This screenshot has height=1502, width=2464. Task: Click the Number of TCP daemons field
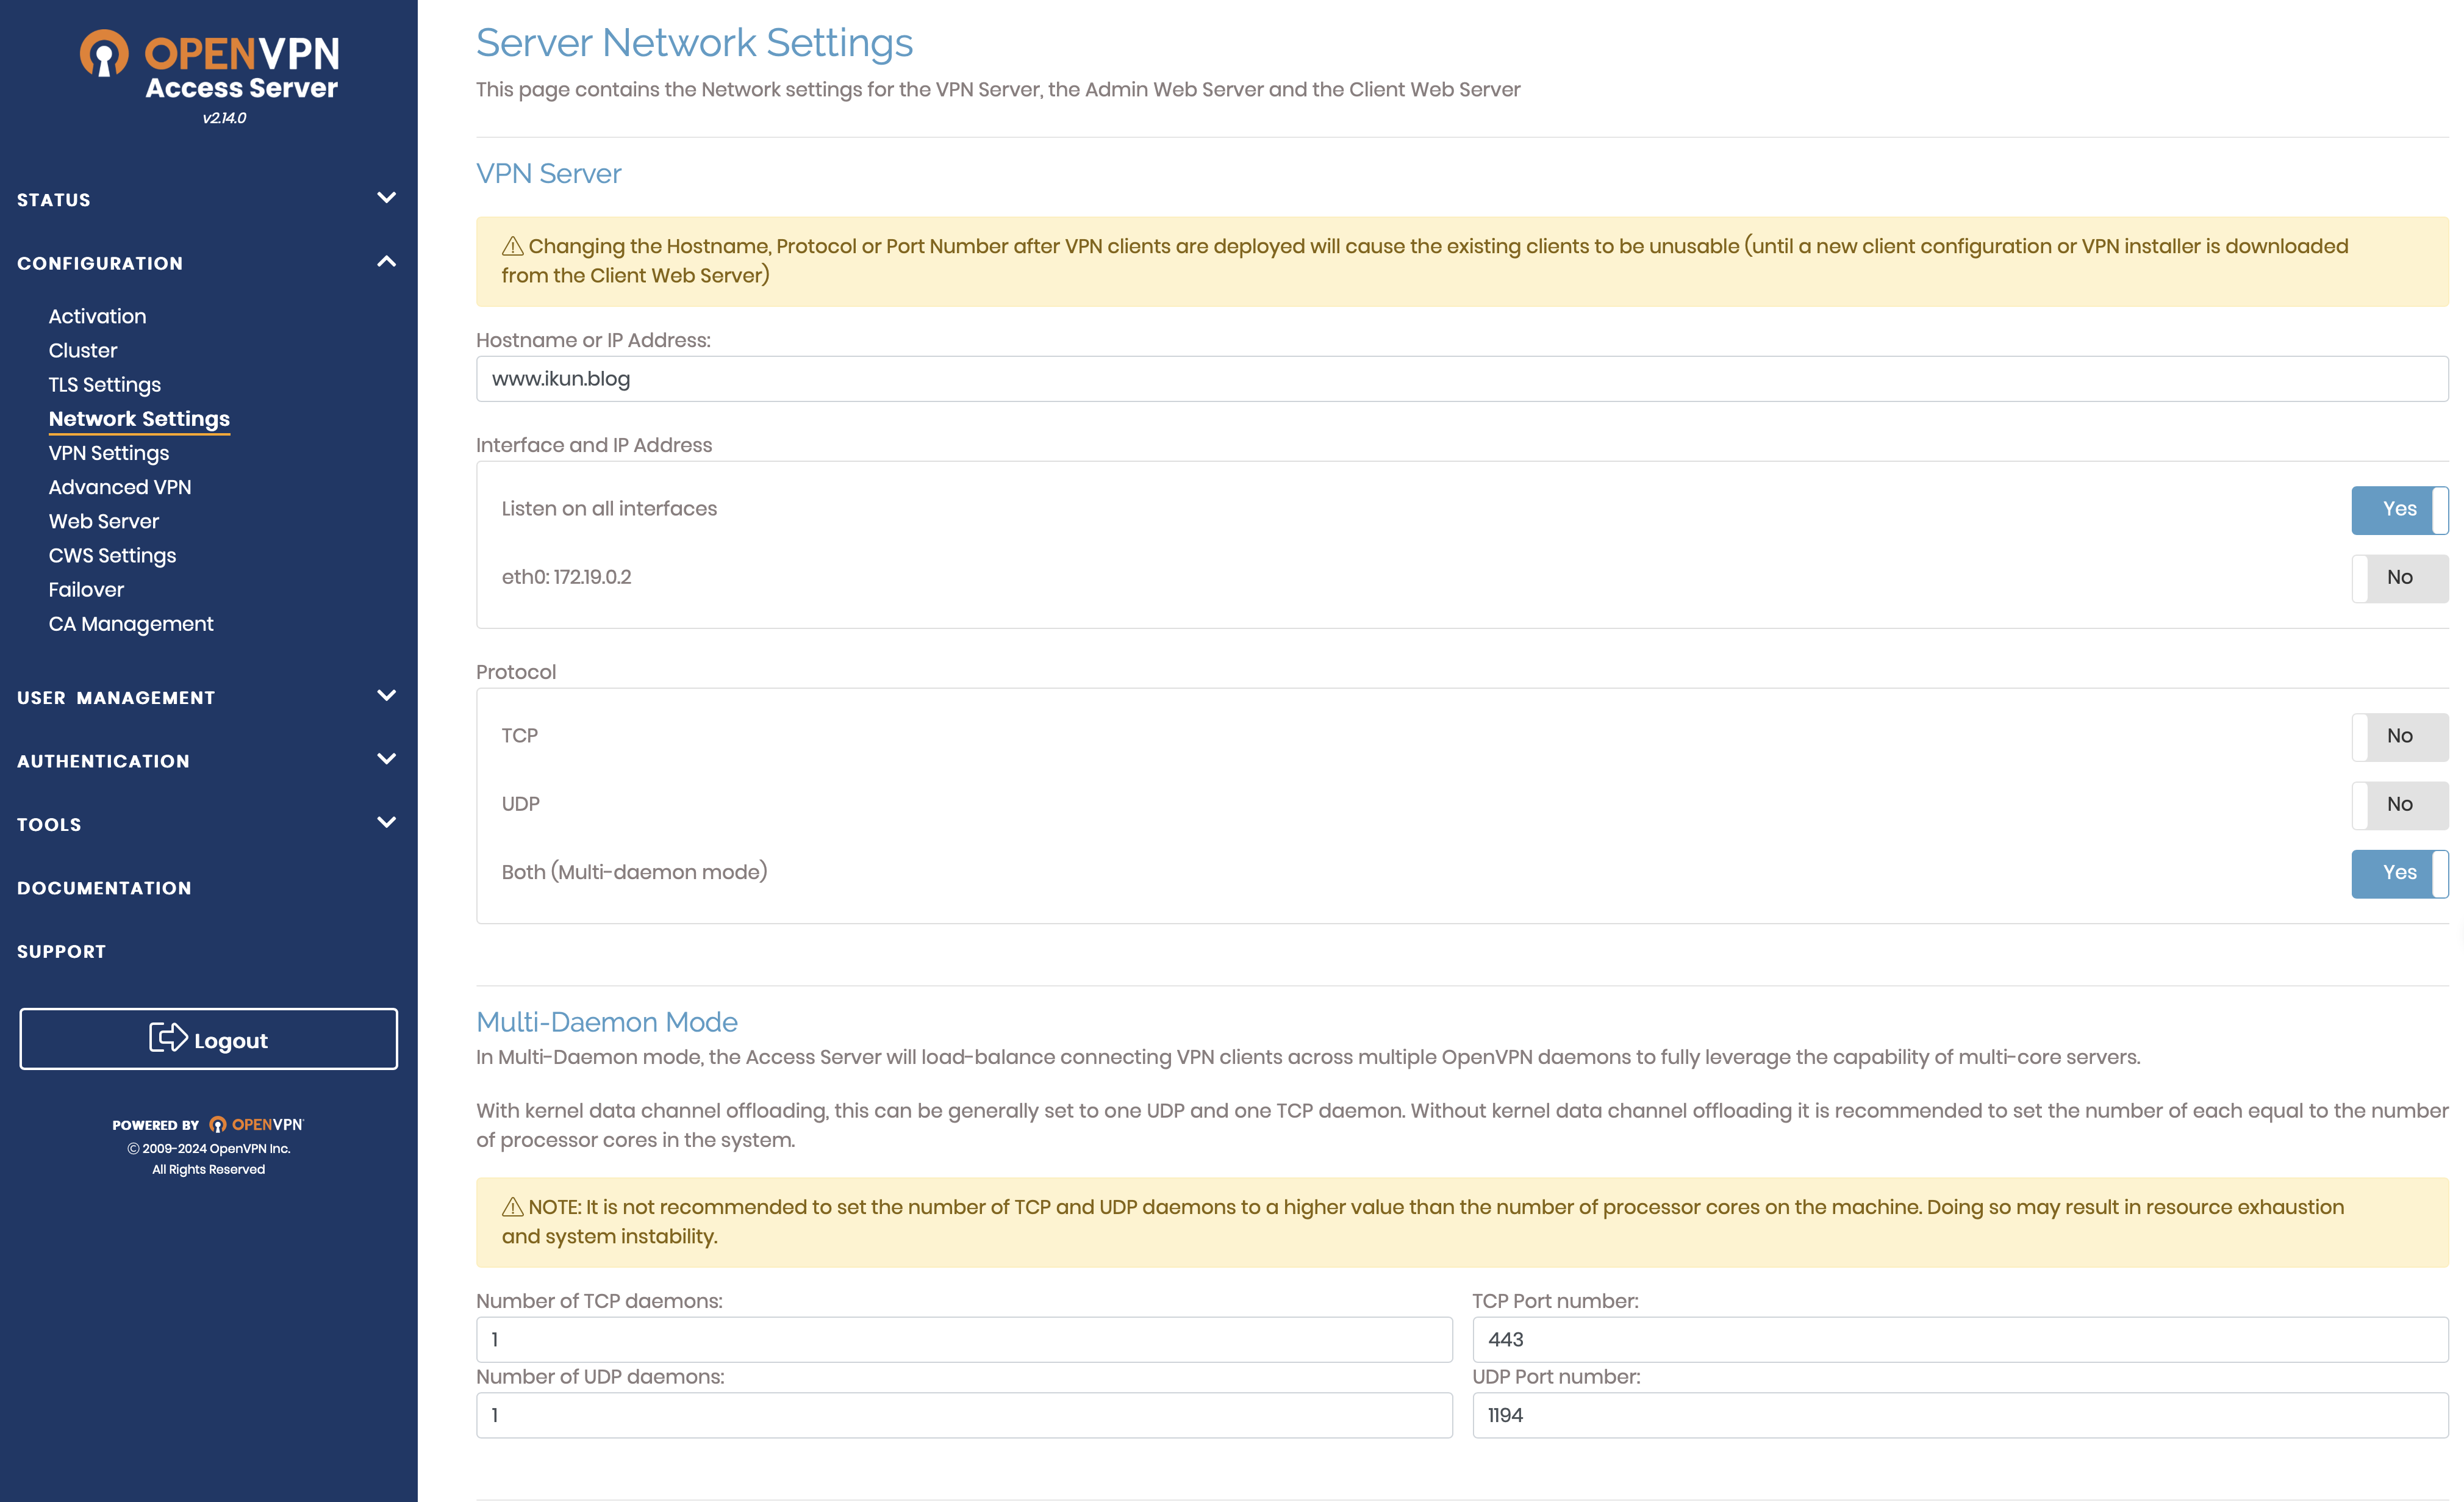coord(964,1340)
